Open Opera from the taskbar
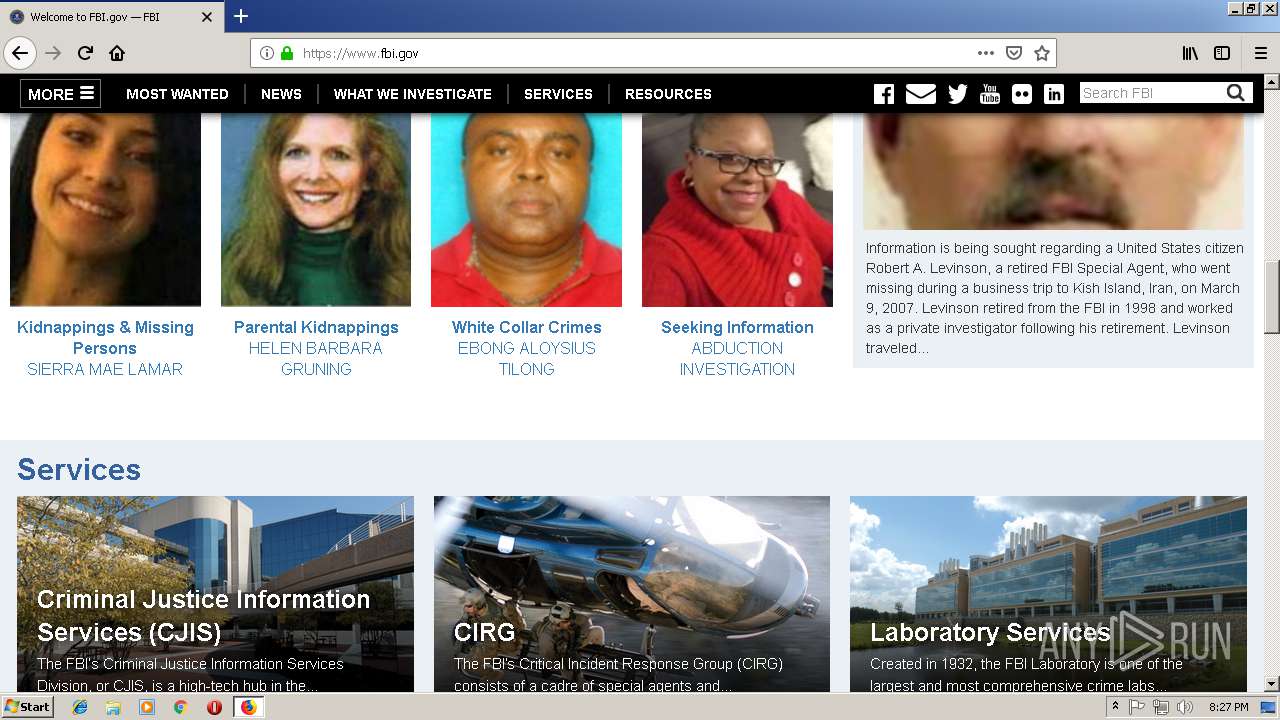This screenshot has height=720, width=1280. [x=214, y=707]
